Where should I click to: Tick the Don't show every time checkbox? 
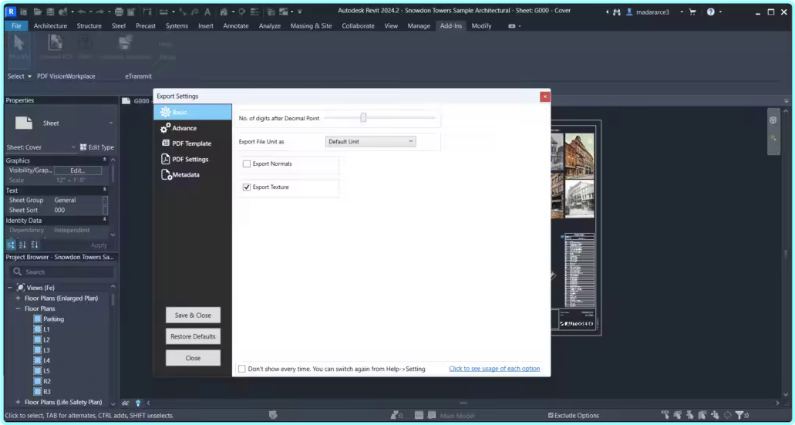pos(242,369)
